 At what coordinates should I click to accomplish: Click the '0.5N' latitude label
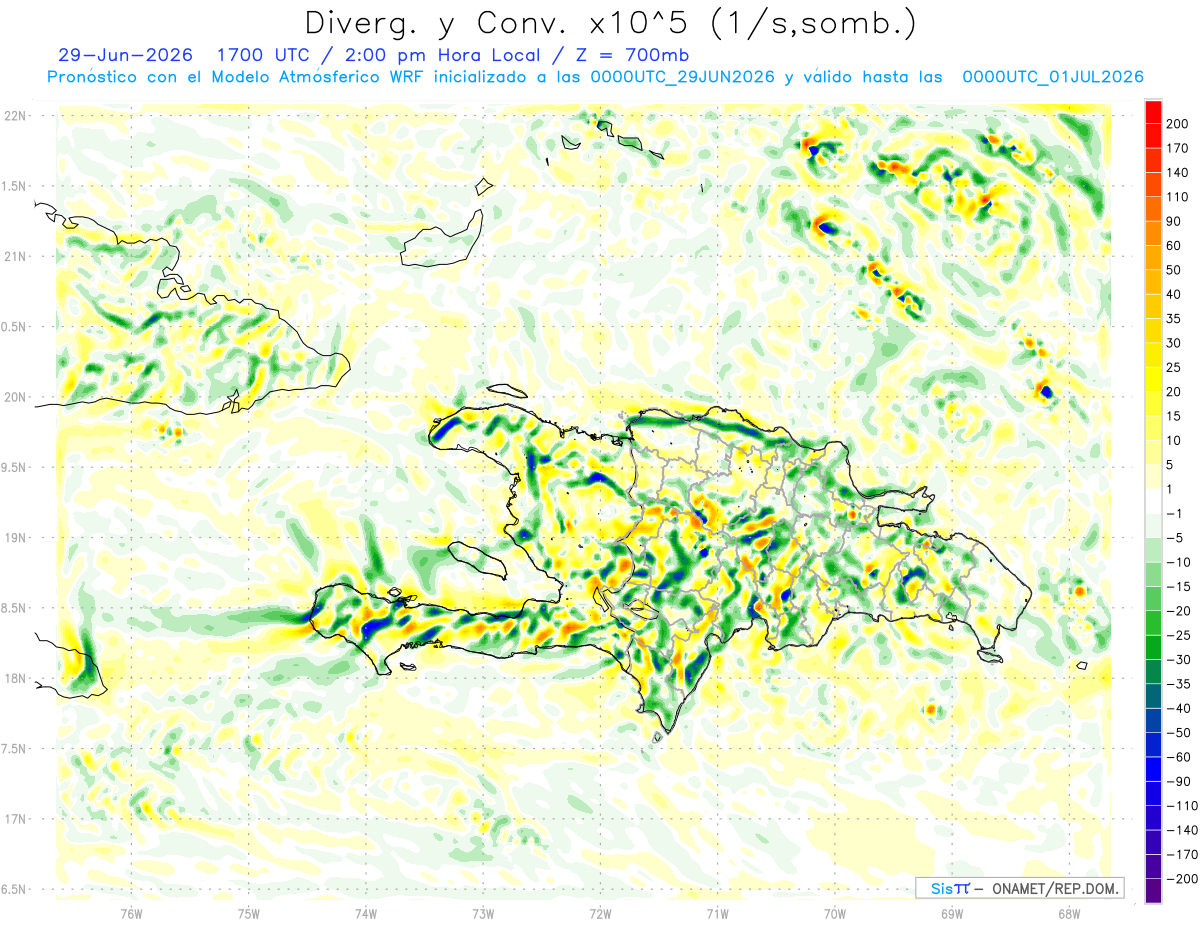pyautogui.click(x=15, y=327)
